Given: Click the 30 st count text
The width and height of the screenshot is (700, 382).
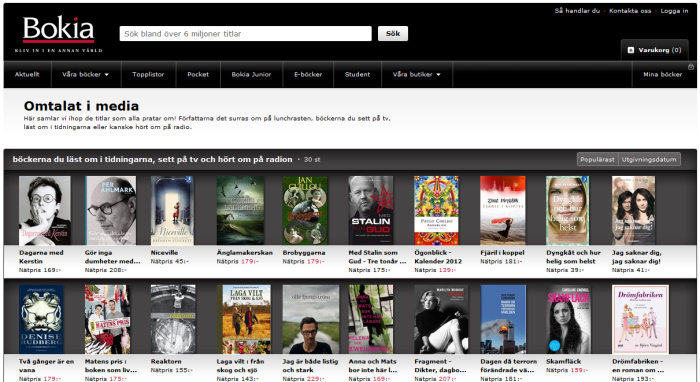Looking at the screenshot, I should click(x=312, y=159).
